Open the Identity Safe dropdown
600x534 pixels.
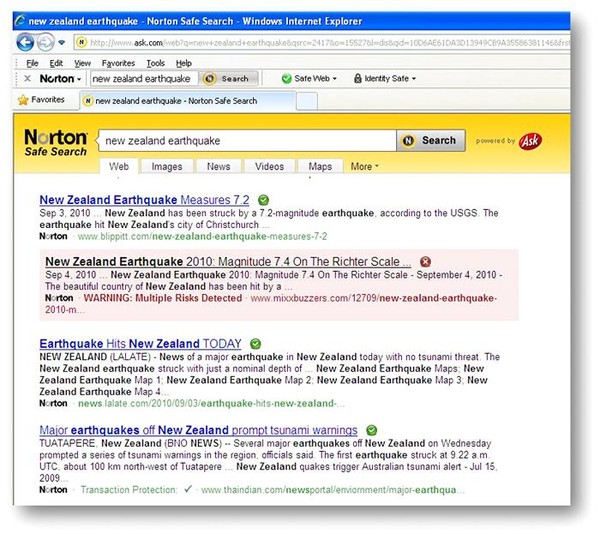coord(385,79)
